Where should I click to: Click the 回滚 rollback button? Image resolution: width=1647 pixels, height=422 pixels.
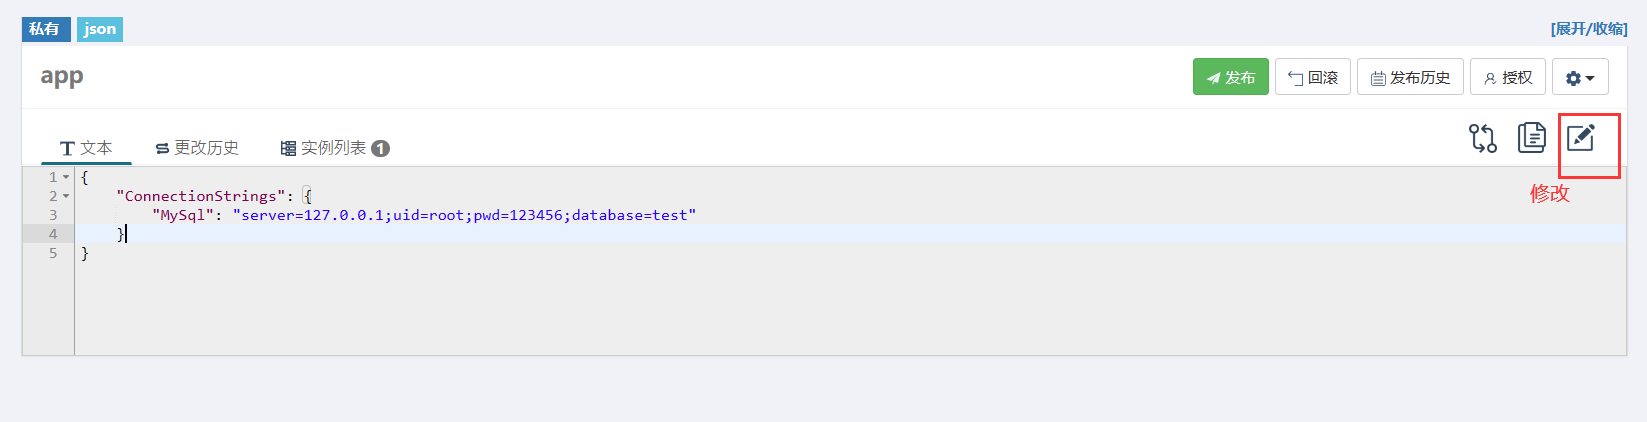(x=1313, y=77)
